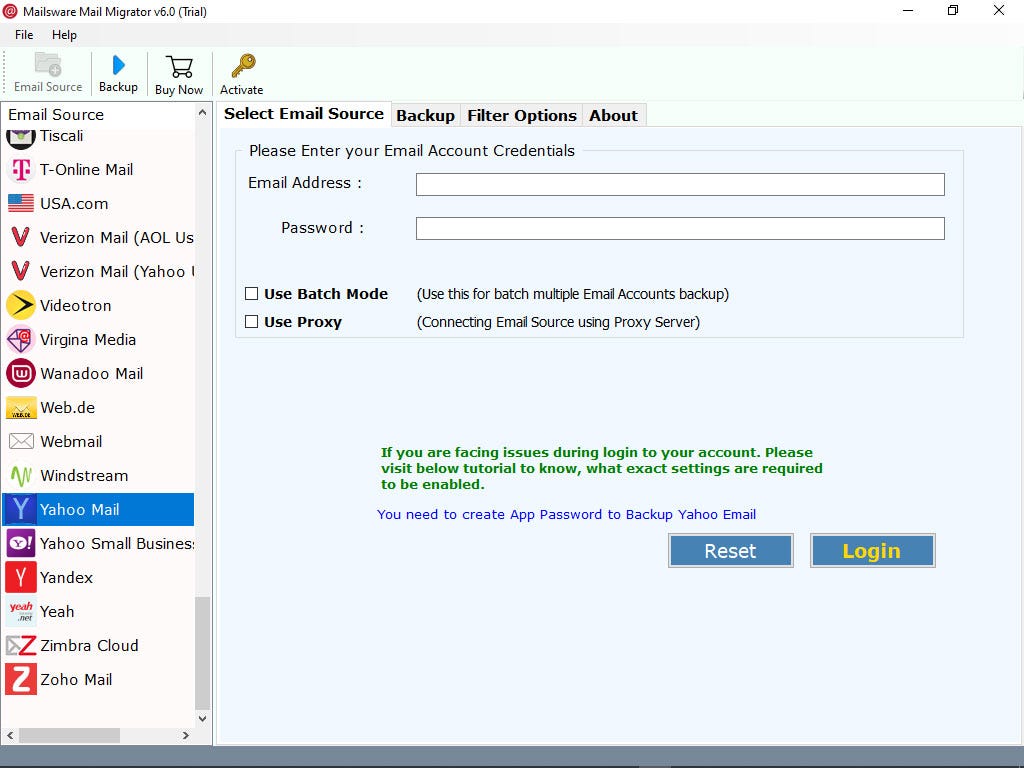
Task: Click the Backup toolbar icon
Action: pyautogui.click(x=118, y=65)
